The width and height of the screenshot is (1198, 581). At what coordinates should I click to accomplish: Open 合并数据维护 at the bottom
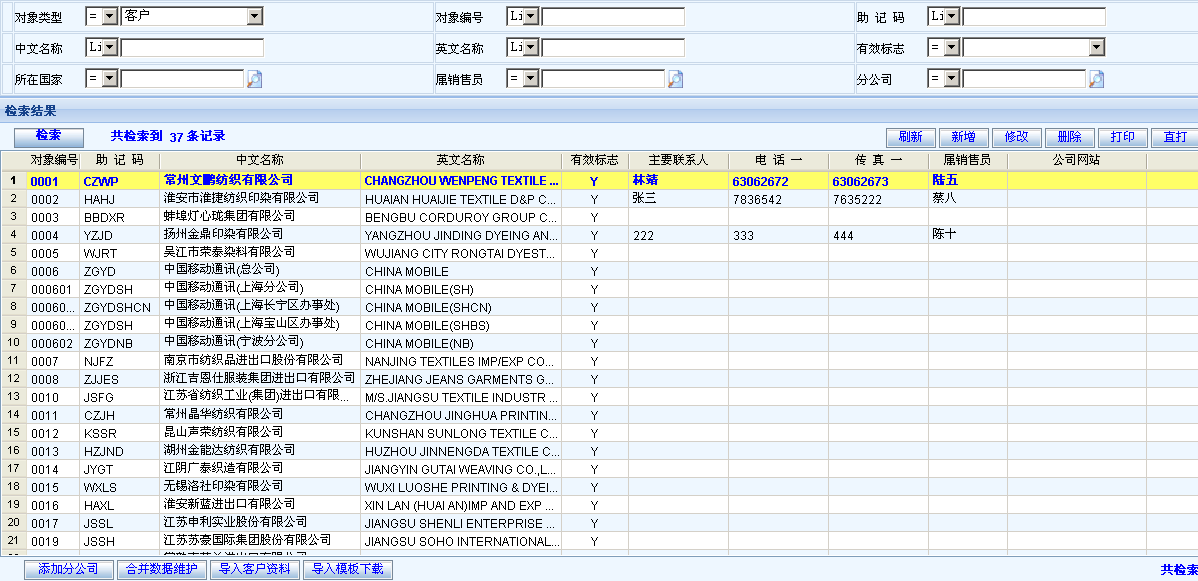click(x=162, y=570)
